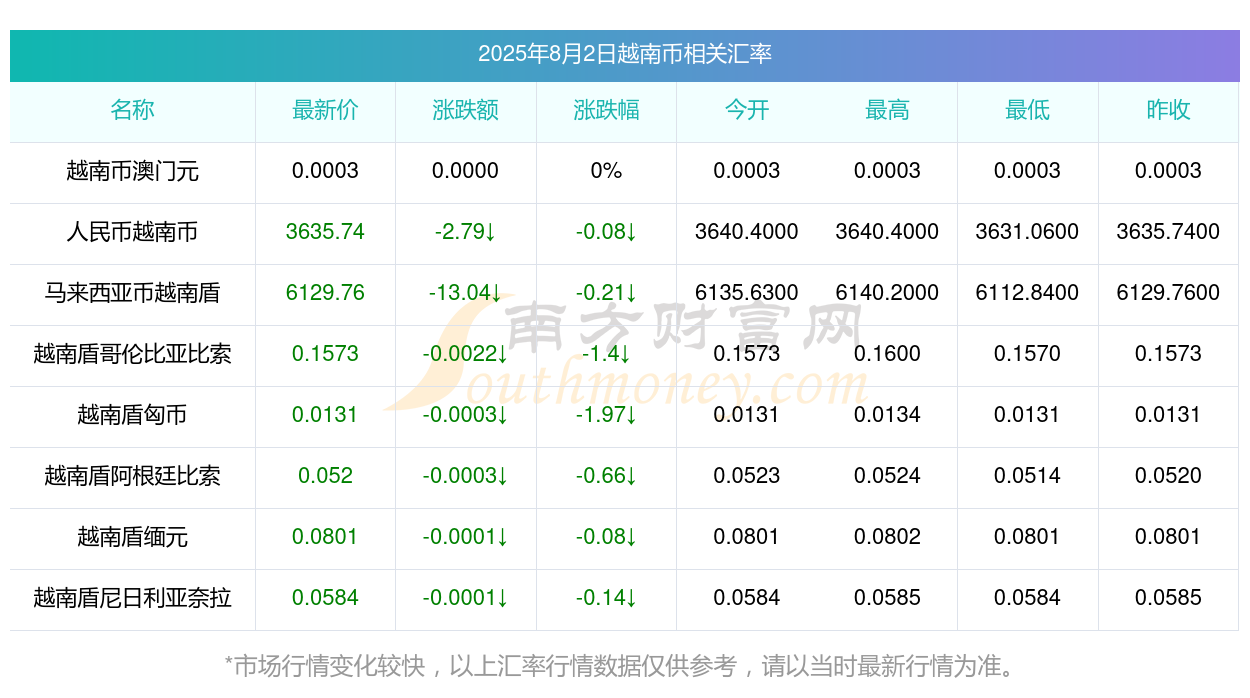Select the 越南盾缅元 row name
The width and height of the screenshot is (1250, 698).
(132, 537)
